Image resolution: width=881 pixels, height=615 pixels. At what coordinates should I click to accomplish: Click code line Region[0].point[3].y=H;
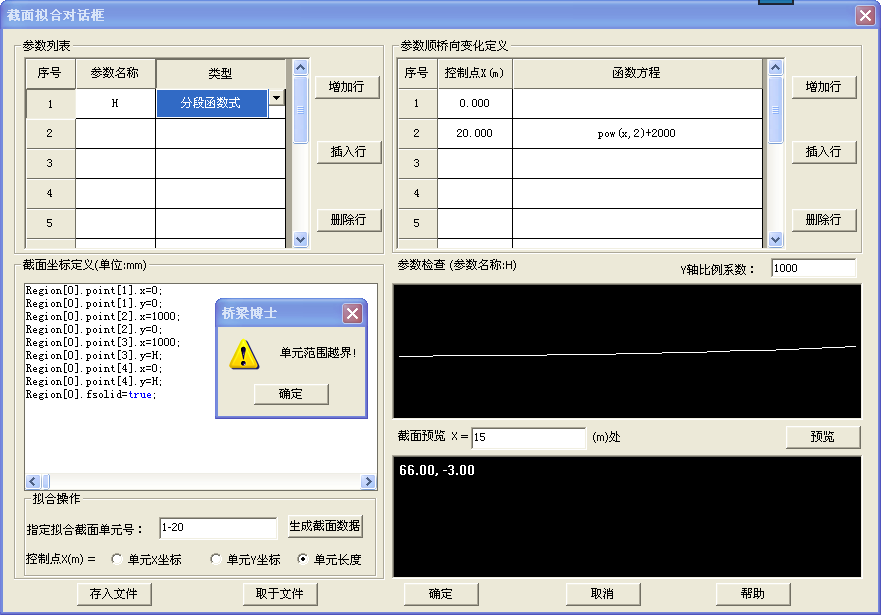(x=94, y=356)
